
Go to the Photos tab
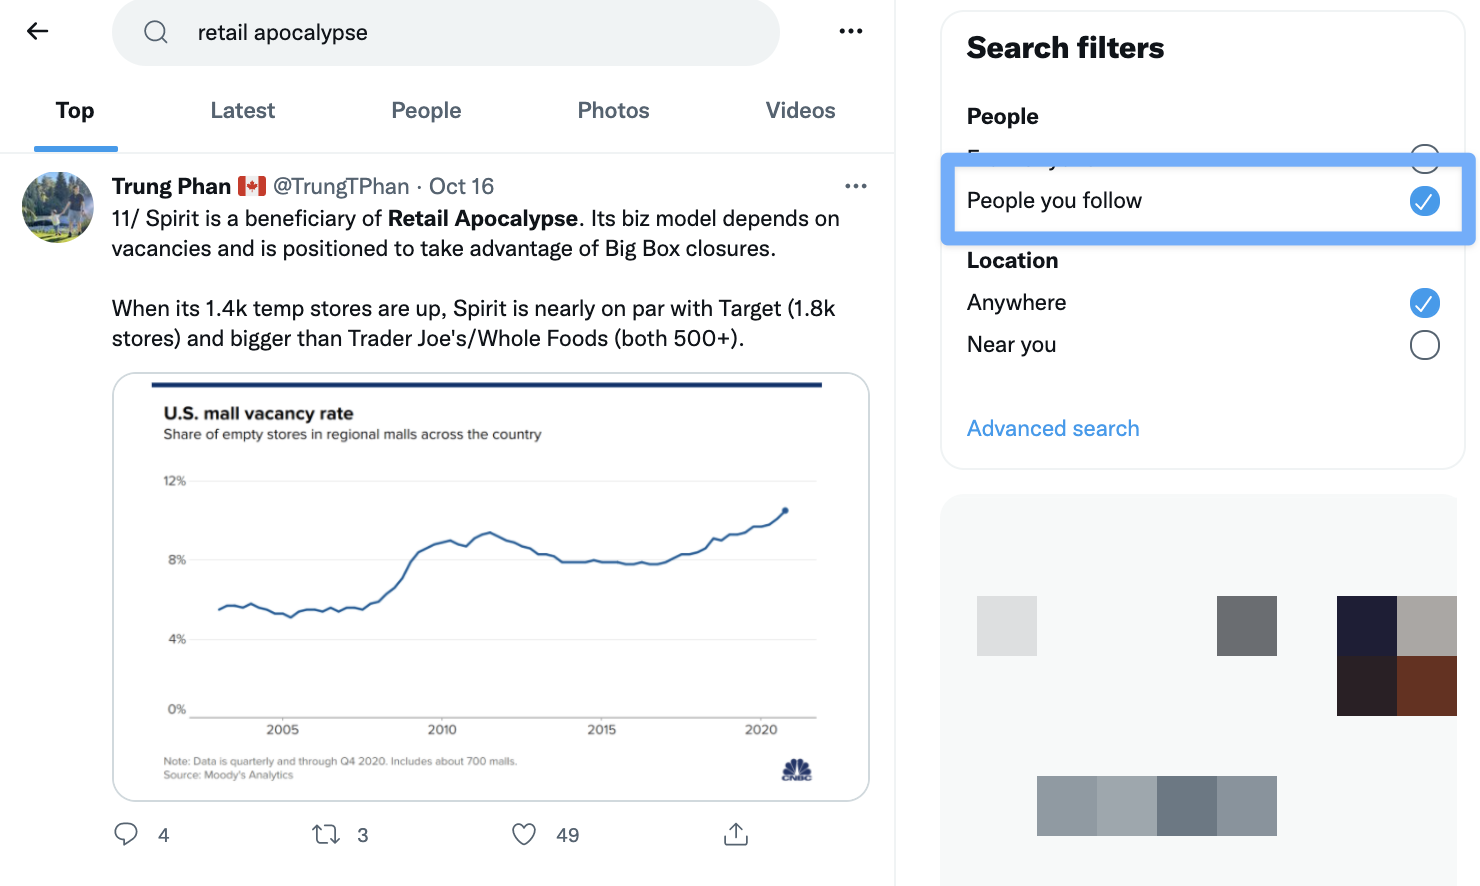point(613,111)
